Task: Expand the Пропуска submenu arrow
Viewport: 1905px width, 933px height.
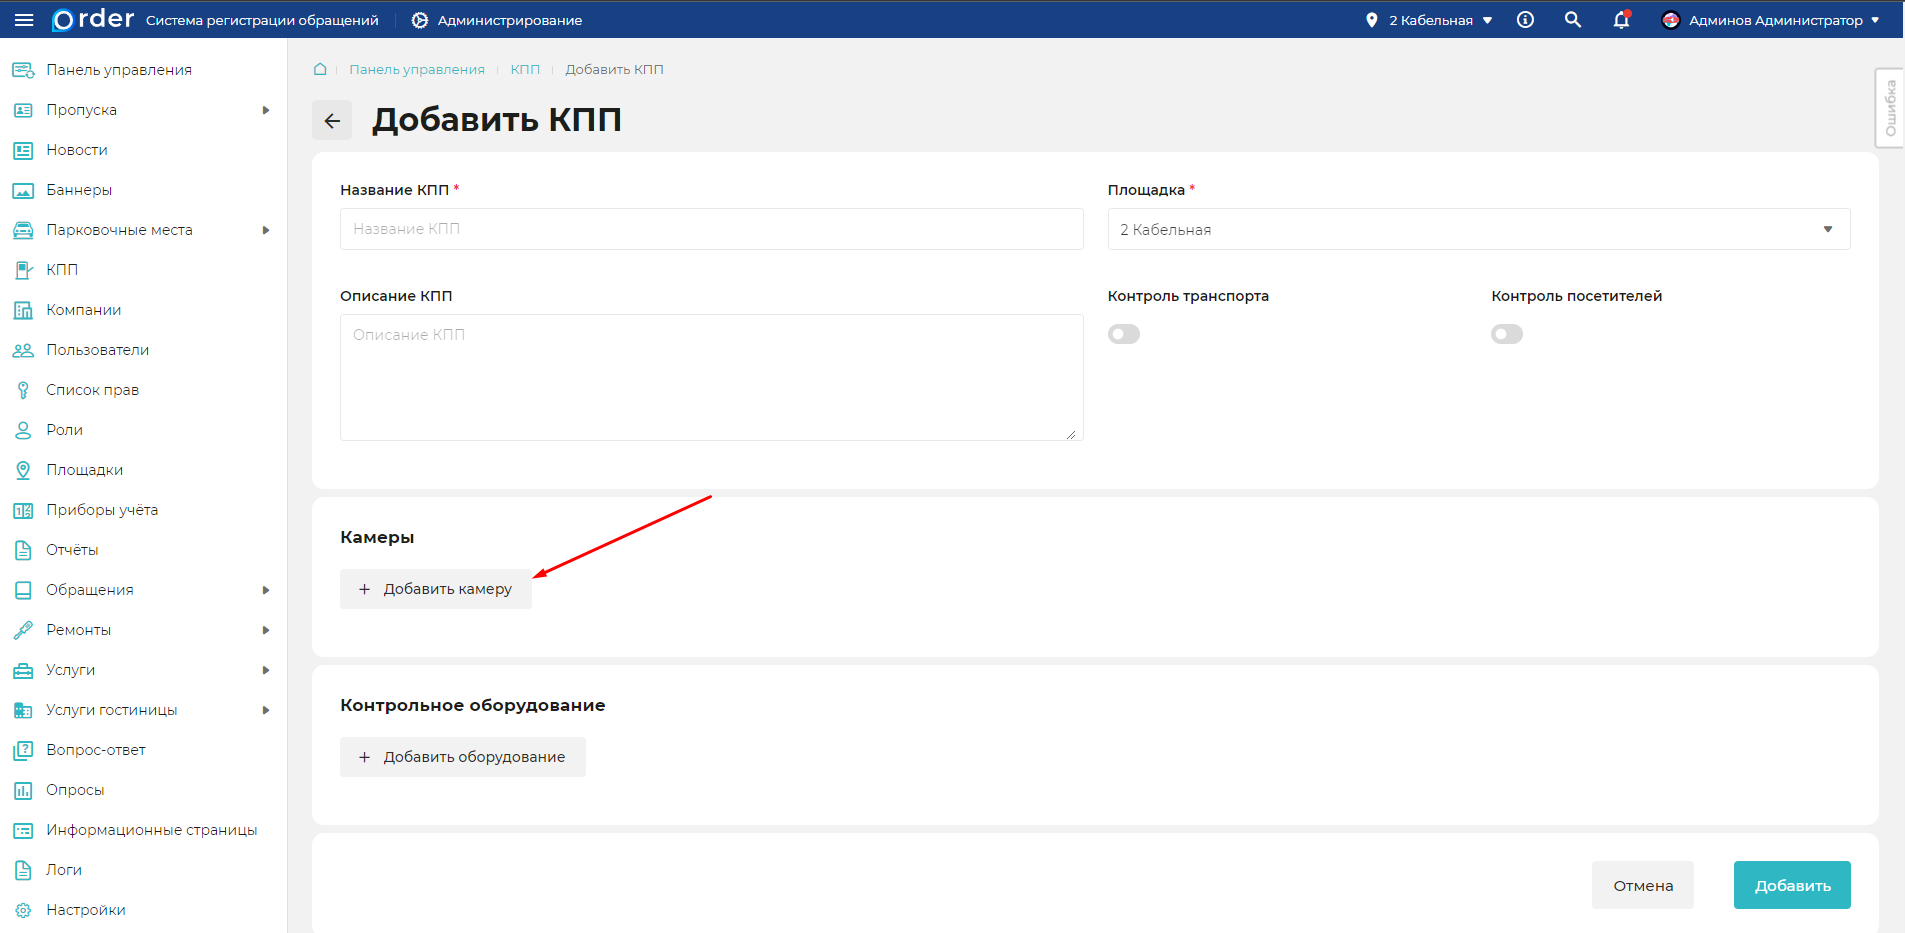Action: tap(266, 110)
